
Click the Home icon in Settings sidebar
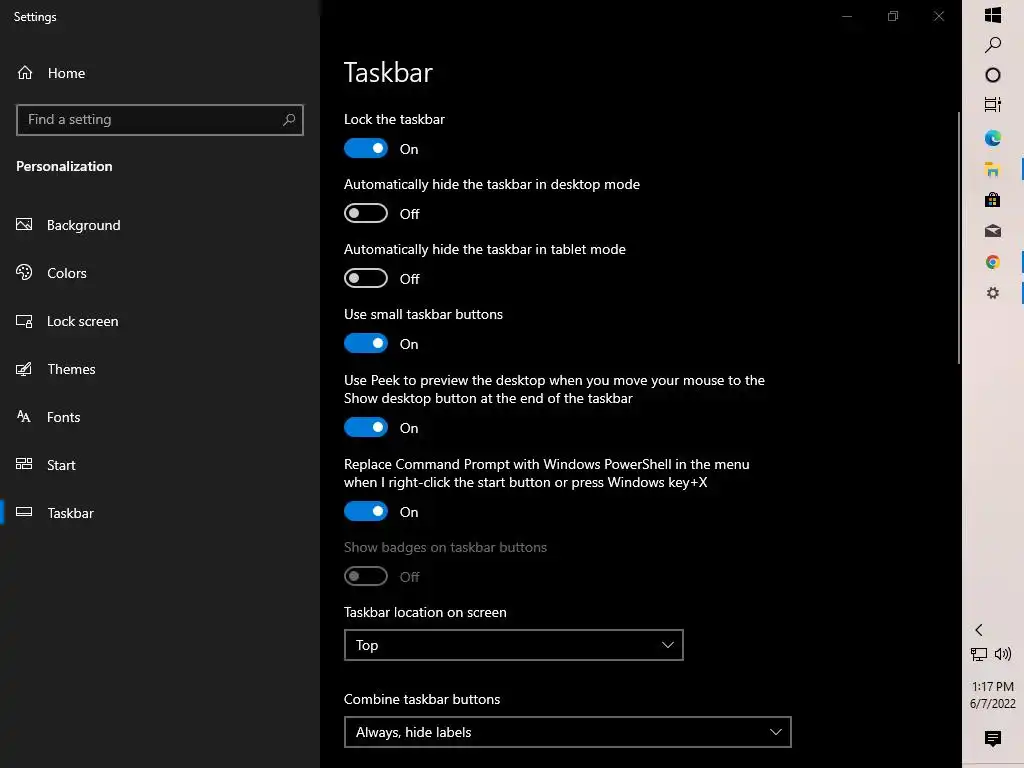pyautogui.click(x=25, y=73)
